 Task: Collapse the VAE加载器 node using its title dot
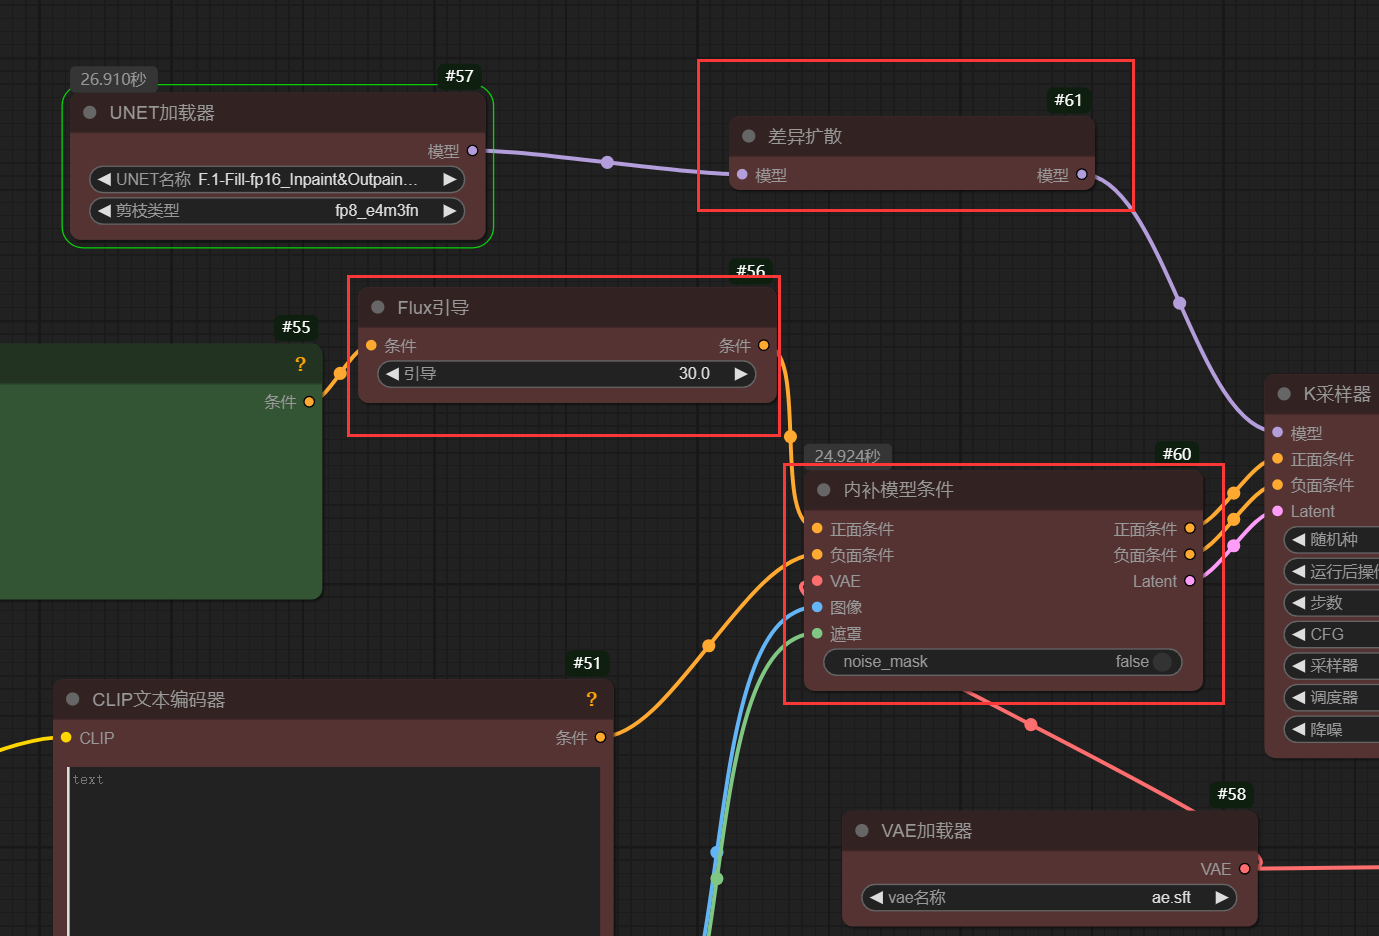click(862, 831)
